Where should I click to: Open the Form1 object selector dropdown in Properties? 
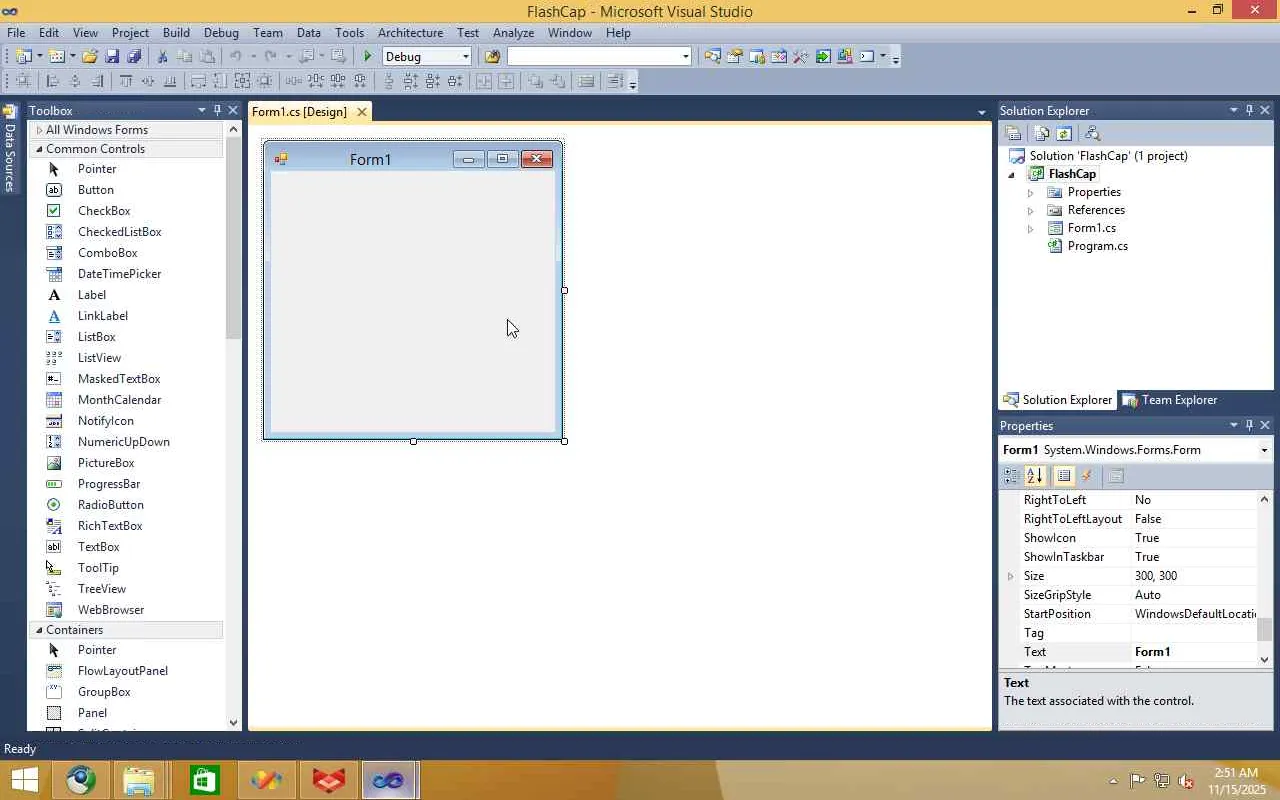(1264, 450)
